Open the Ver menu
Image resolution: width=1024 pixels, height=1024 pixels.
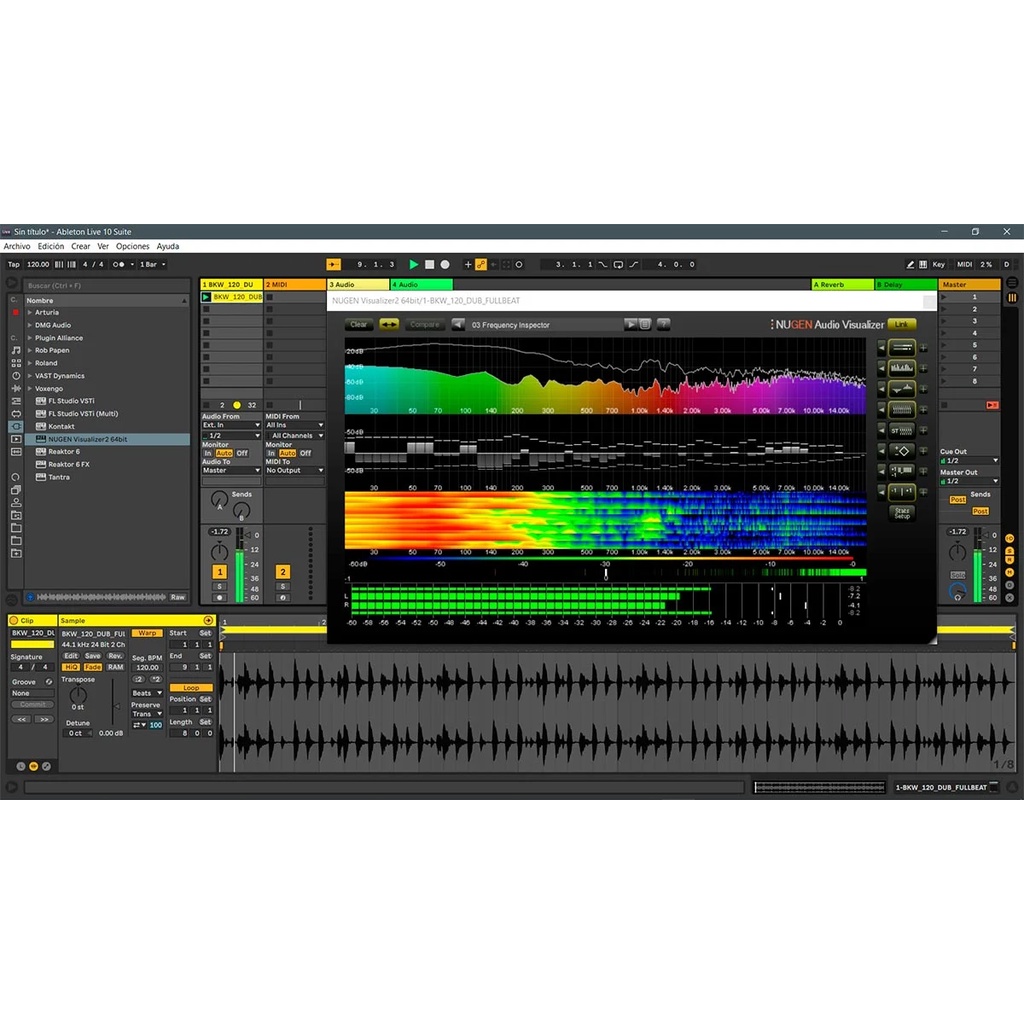[x=103, y=246]
